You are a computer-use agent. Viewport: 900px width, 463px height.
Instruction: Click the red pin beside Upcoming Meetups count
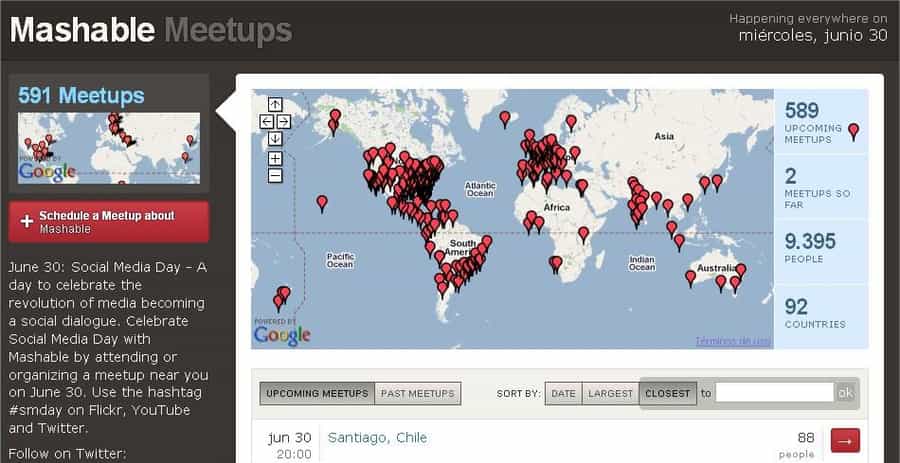point(854,131)
